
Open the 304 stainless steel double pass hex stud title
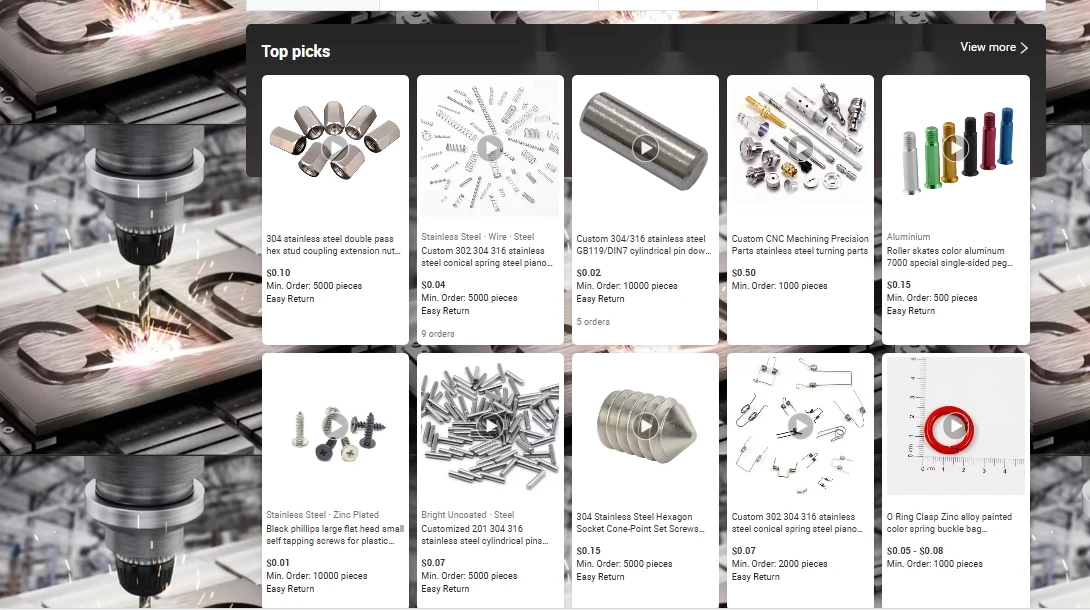[x=333, y=245]
